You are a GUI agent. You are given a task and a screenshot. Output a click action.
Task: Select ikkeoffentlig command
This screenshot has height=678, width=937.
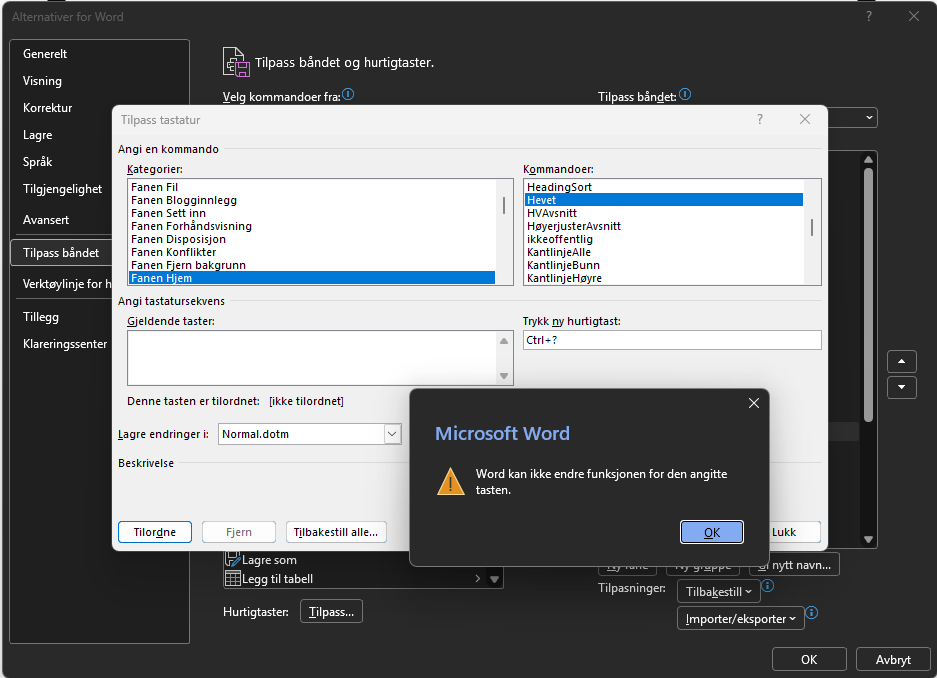(x=663, y=239)
